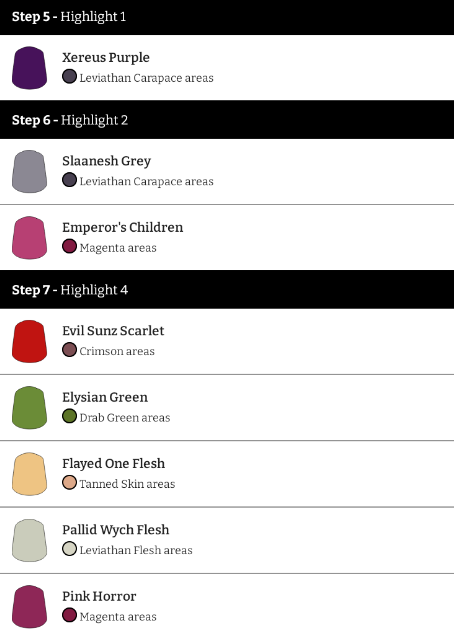454x637 pixels.
Task: Click the Pallid Wych Flesh title text
Action: click(x=116, y=530)
